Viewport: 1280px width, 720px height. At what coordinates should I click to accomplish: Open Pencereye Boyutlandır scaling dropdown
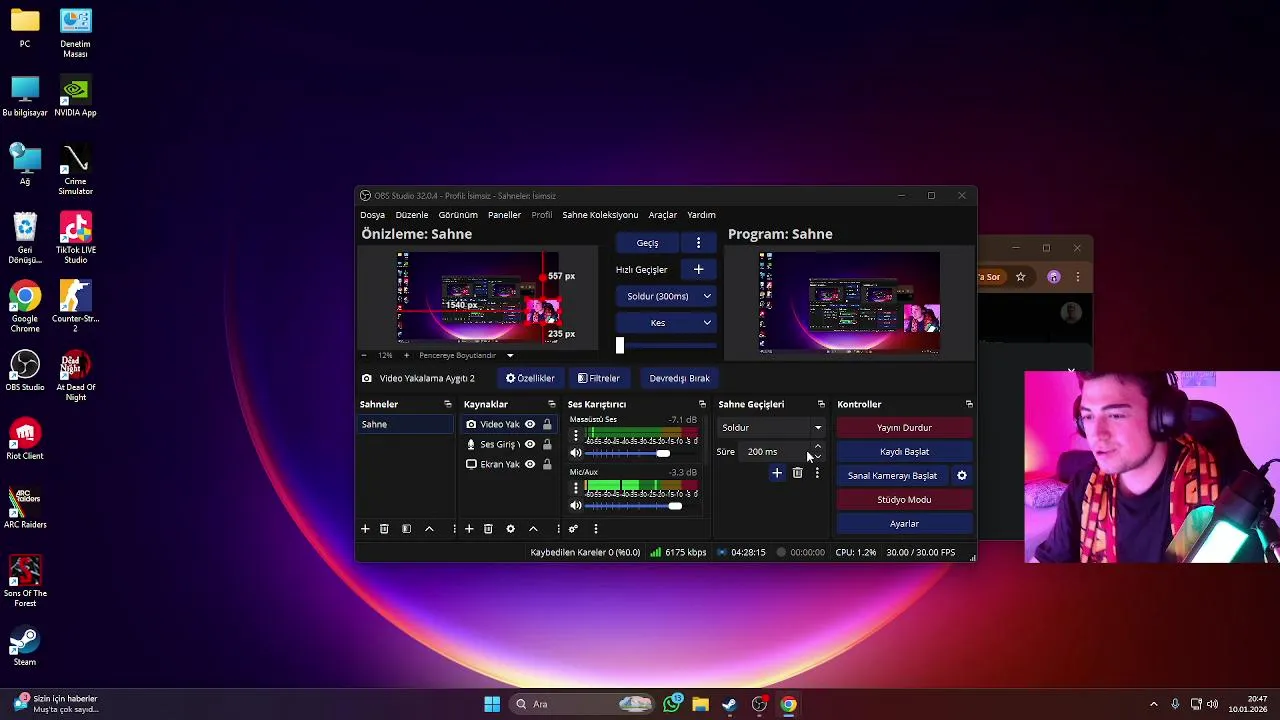tap(510, 355)
